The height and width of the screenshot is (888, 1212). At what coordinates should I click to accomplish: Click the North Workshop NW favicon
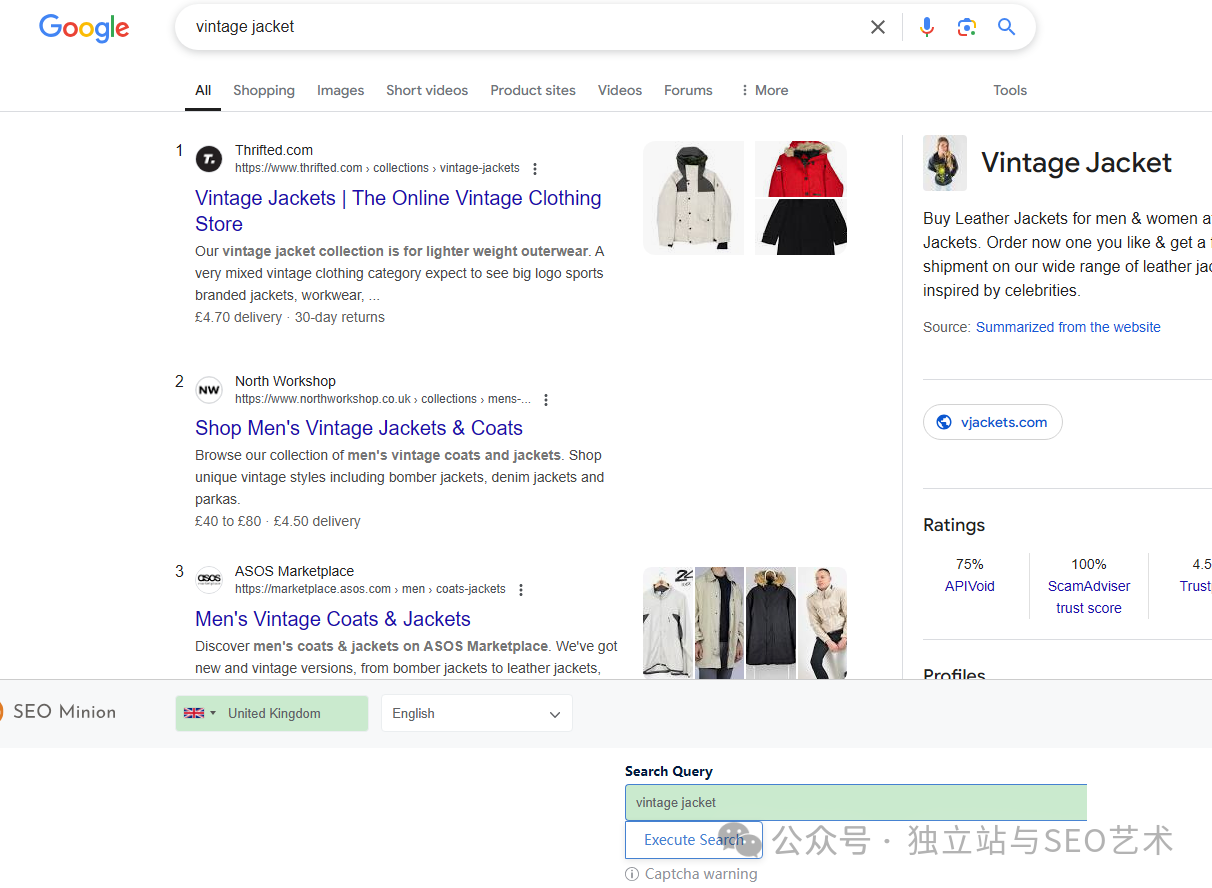[209, 390]
